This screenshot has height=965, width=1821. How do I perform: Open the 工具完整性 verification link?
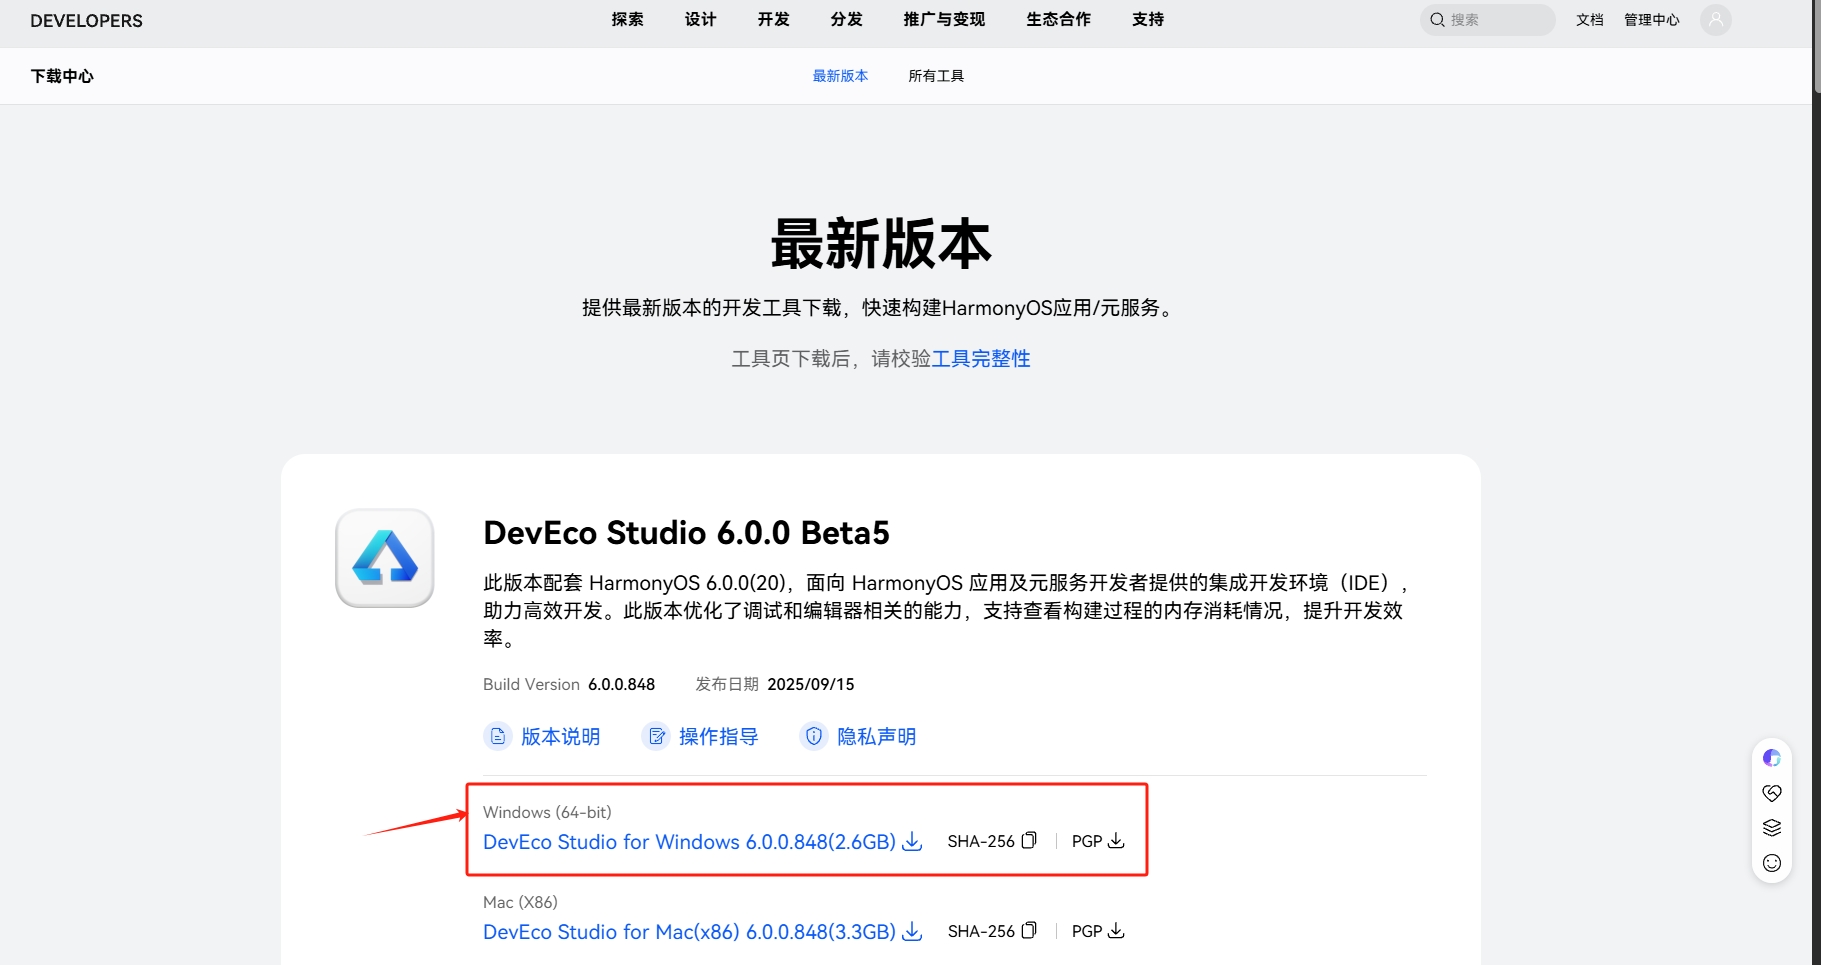(x=980, y=359)
